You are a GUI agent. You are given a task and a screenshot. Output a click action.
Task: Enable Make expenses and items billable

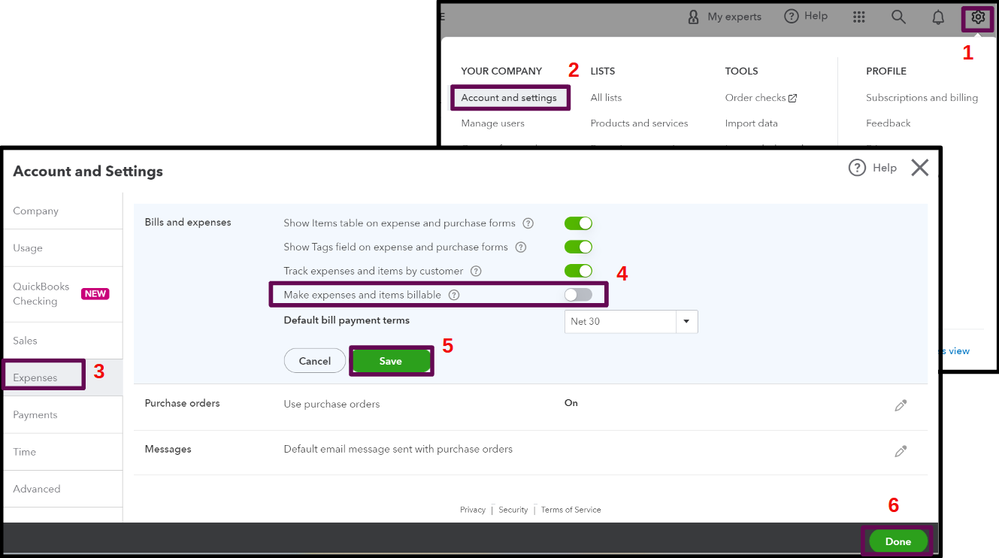(578, 294)
